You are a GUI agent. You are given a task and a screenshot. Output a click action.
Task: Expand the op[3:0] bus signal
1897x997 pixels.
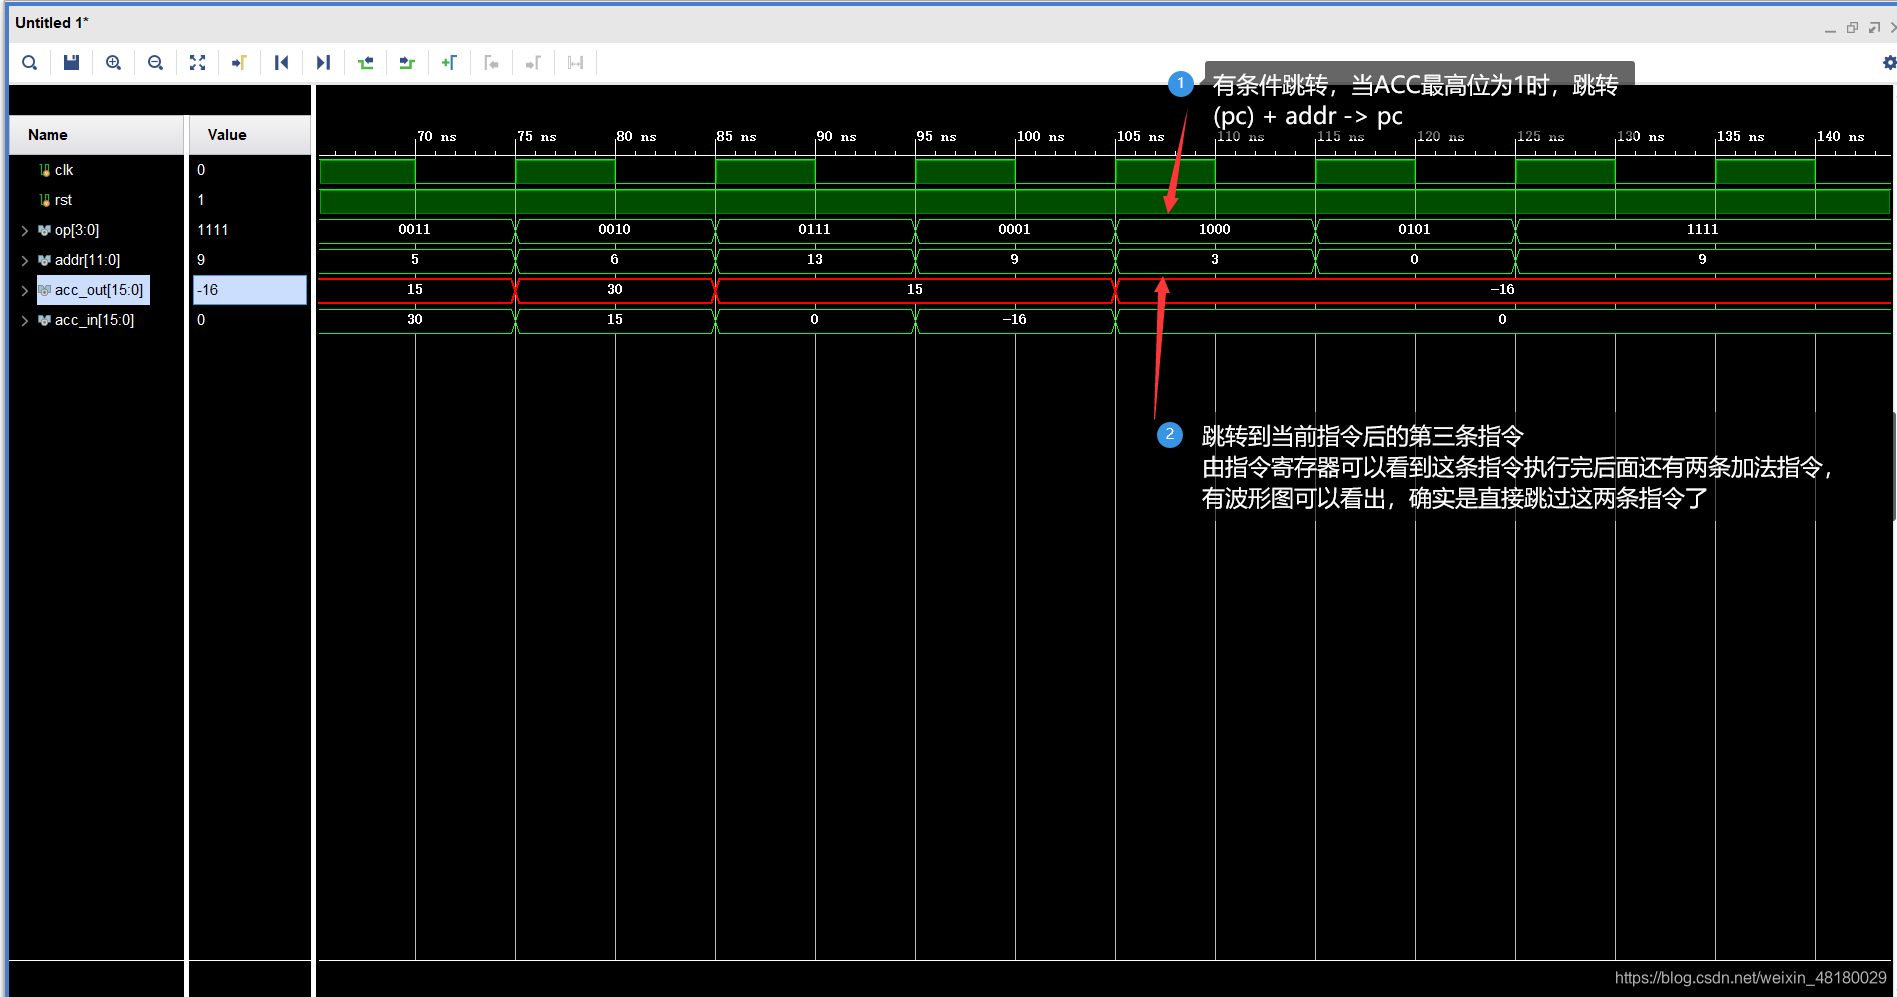25,230
